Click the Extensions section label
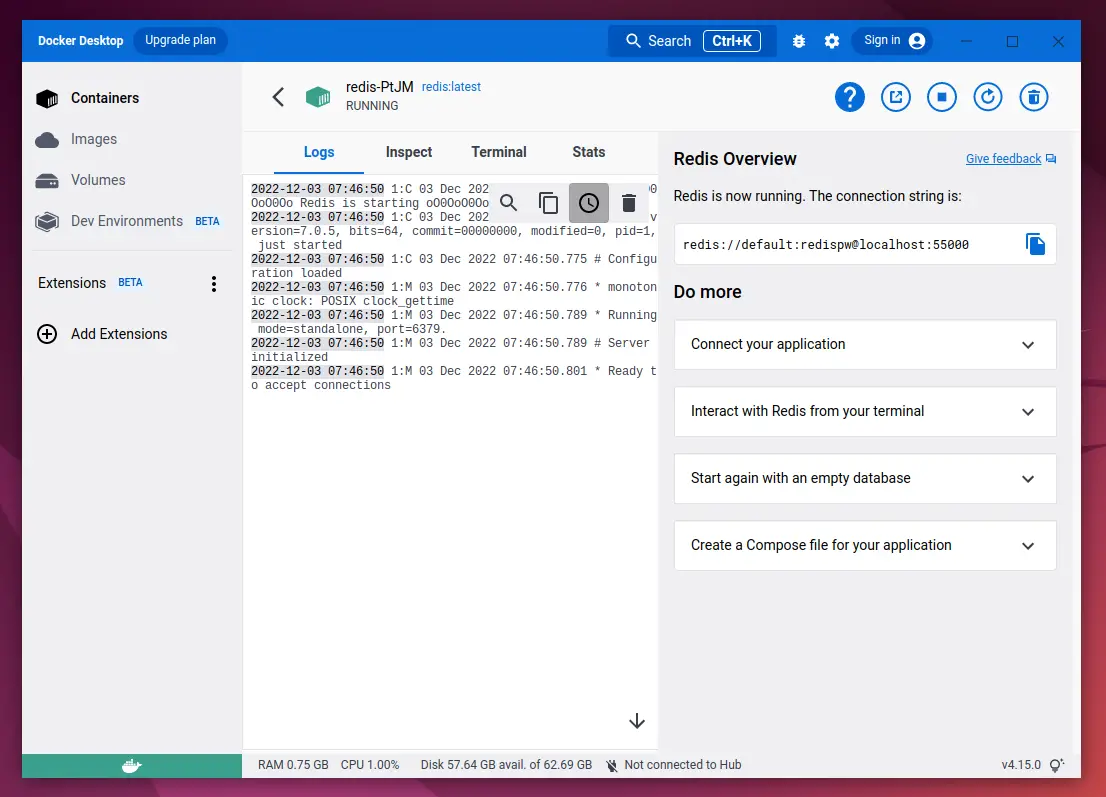The height and width of the screenshot is (797, 1106). pyautogui.click(x=72, y=283)
